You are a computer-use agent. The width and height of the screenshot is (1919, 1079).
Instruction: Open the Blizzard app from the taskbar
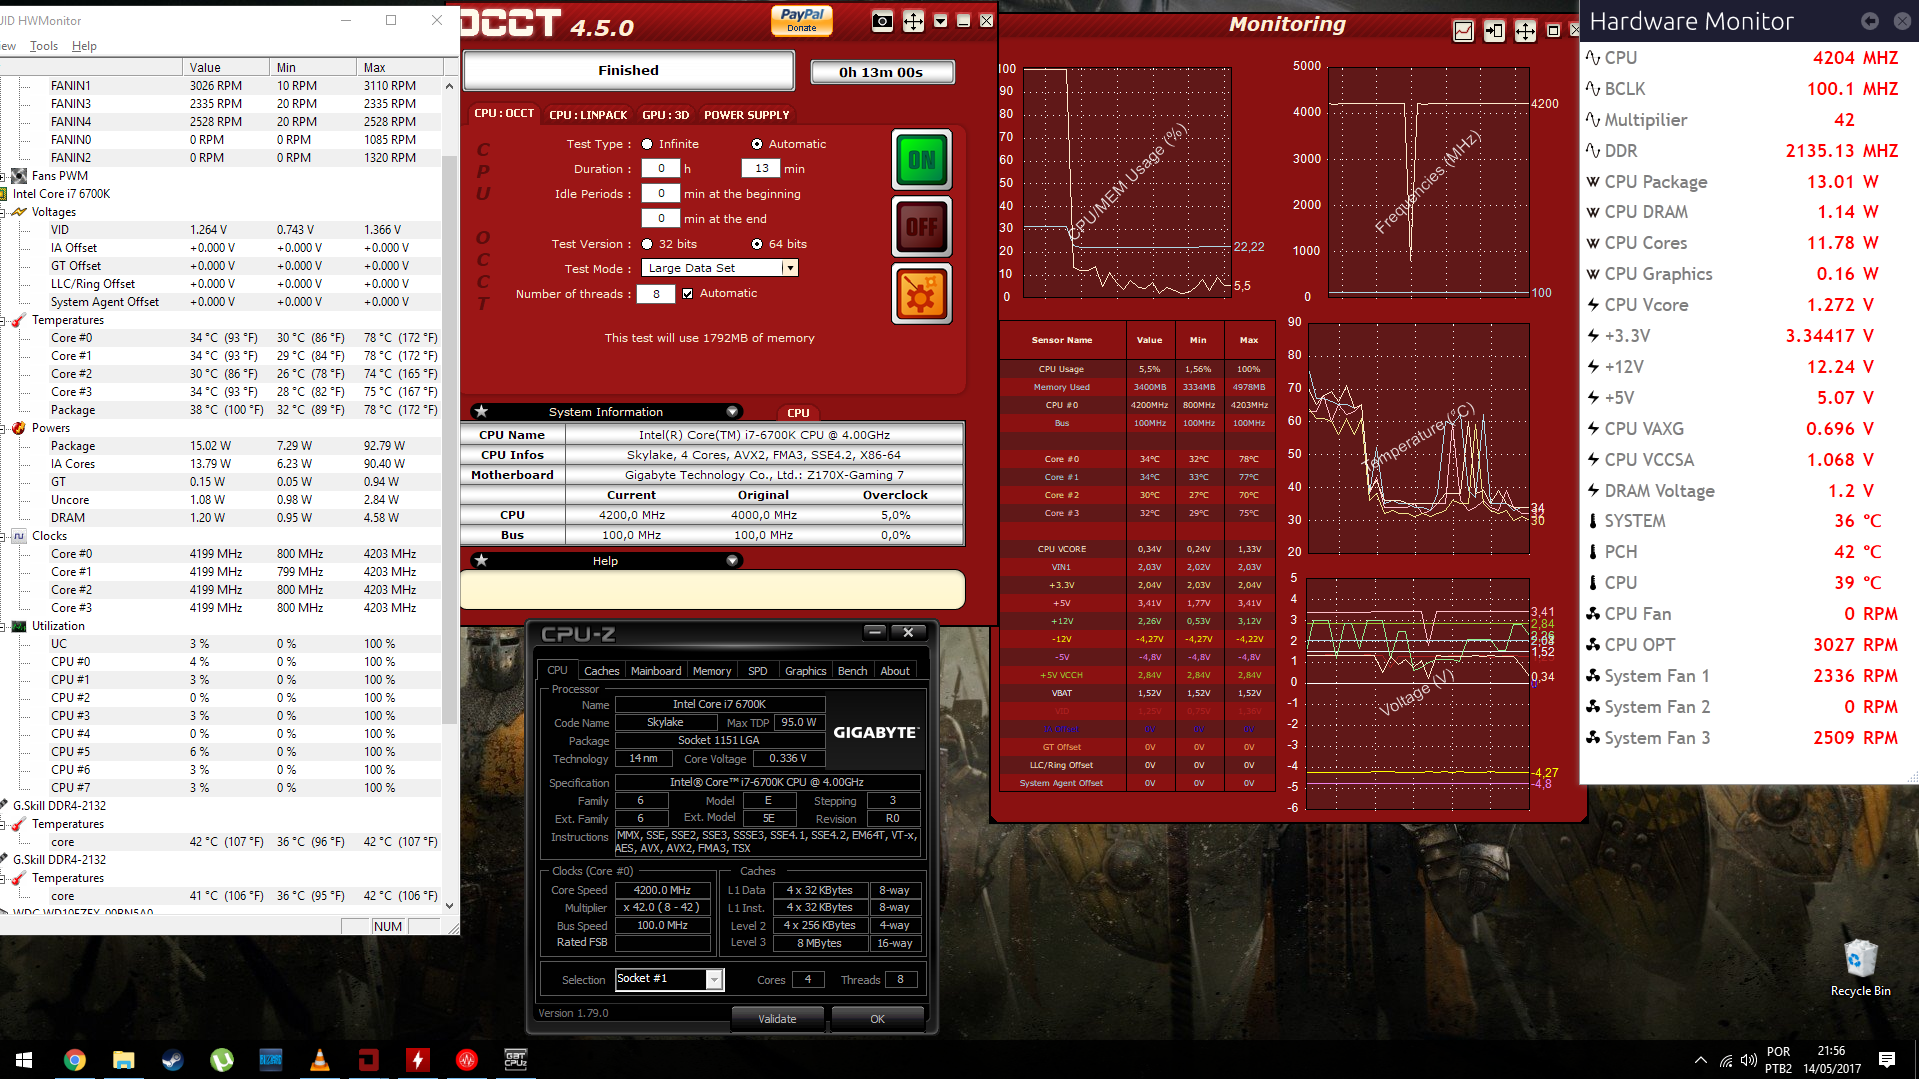270,1060
